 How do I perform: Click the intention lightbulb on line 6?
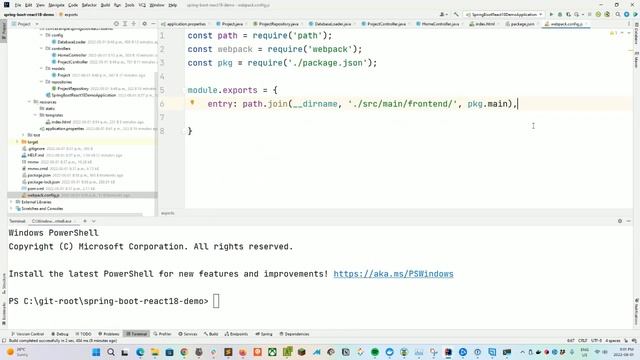(x=192, y=103)
